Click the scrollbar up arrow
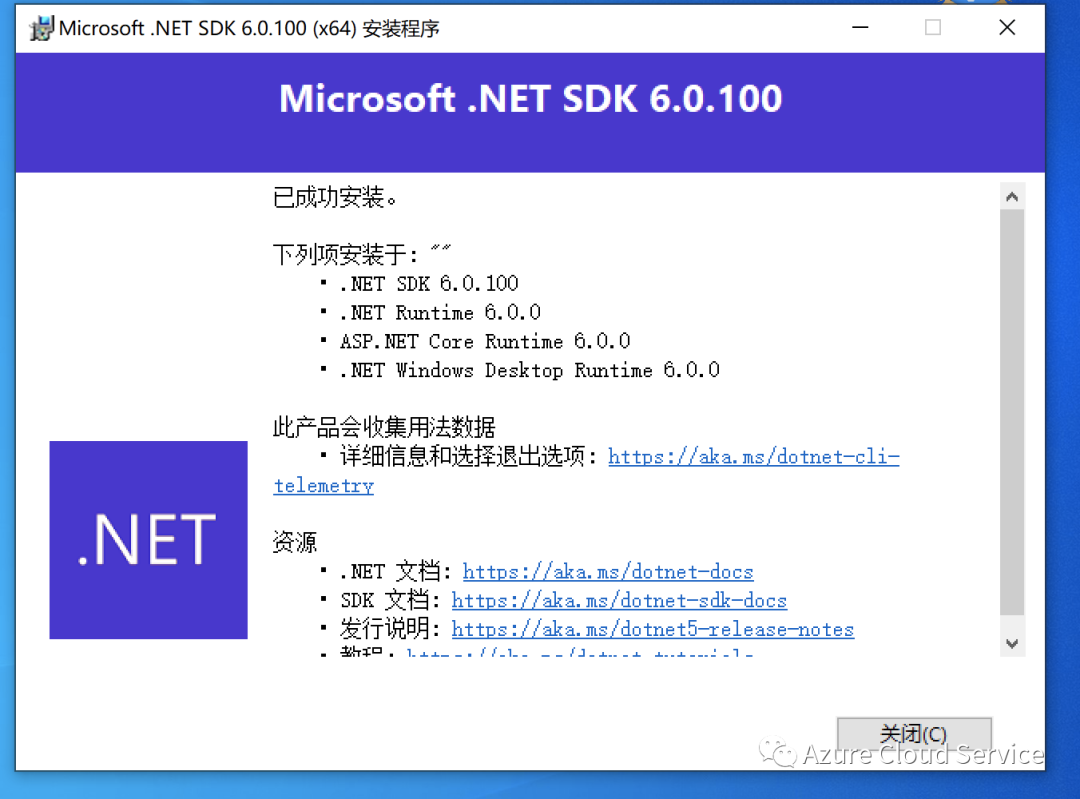 1012,197
